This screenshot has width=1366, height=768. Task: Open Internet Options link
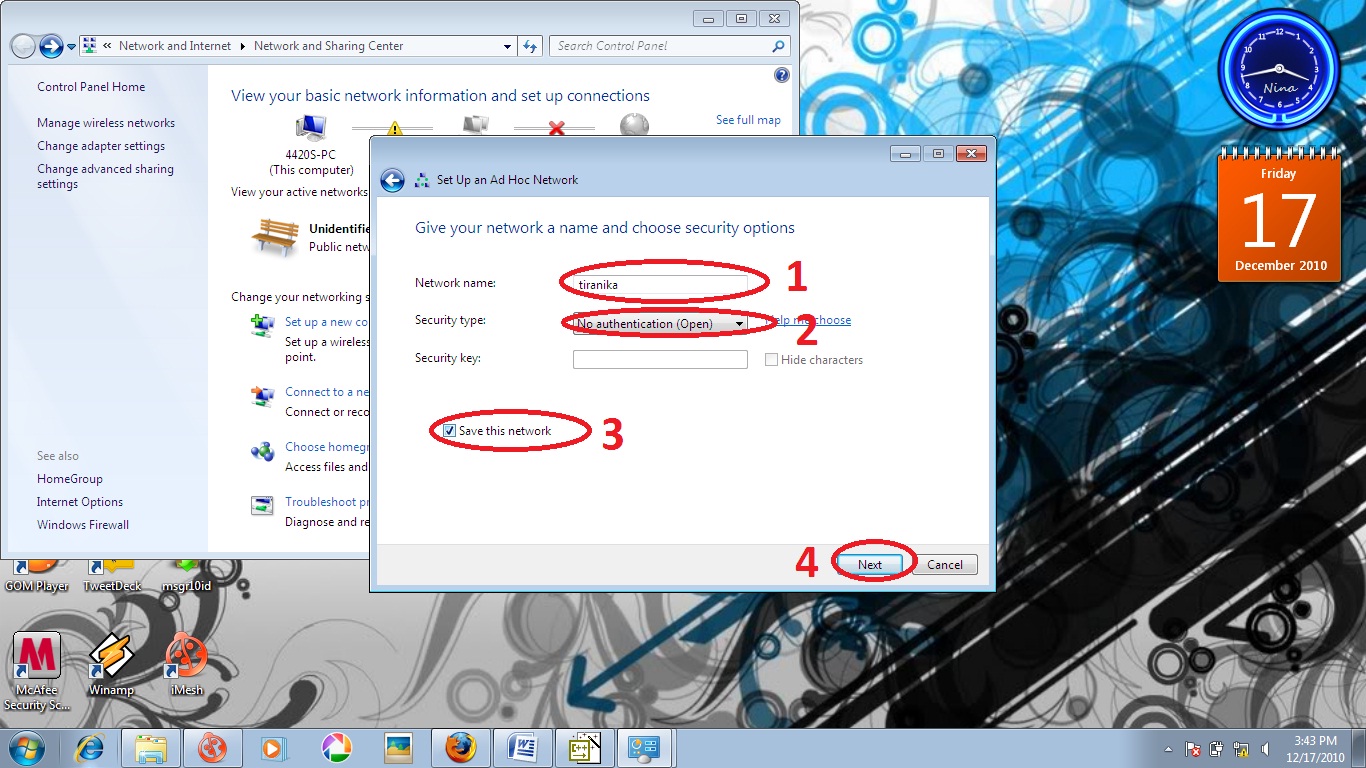click(x=80, y=502)
